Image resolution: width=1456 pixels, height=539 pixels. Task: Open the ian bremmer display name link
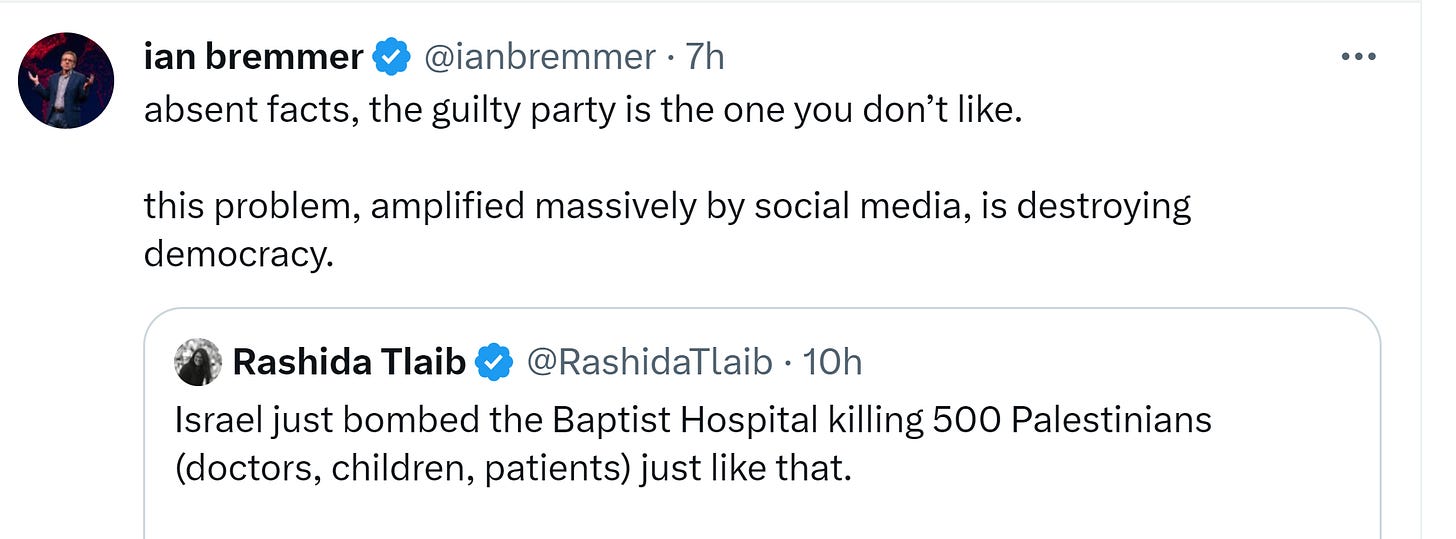coord(253,58)
